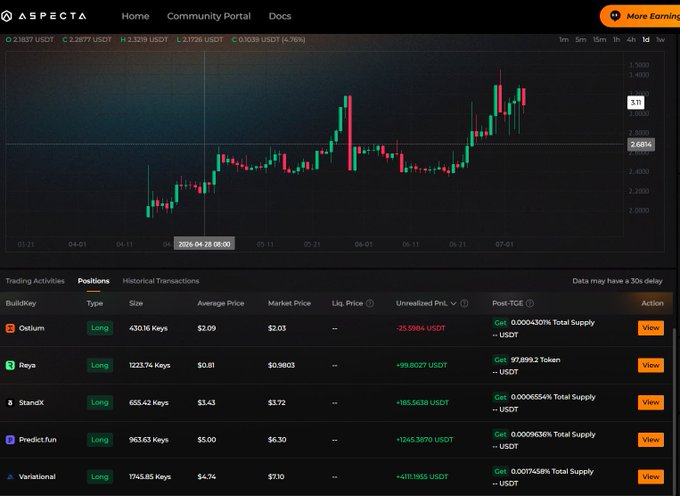Image resolution: width=680 pixels, height=496 pixels.
Task: Click the 97,899.2 Token value
Action: click(536, 360)
